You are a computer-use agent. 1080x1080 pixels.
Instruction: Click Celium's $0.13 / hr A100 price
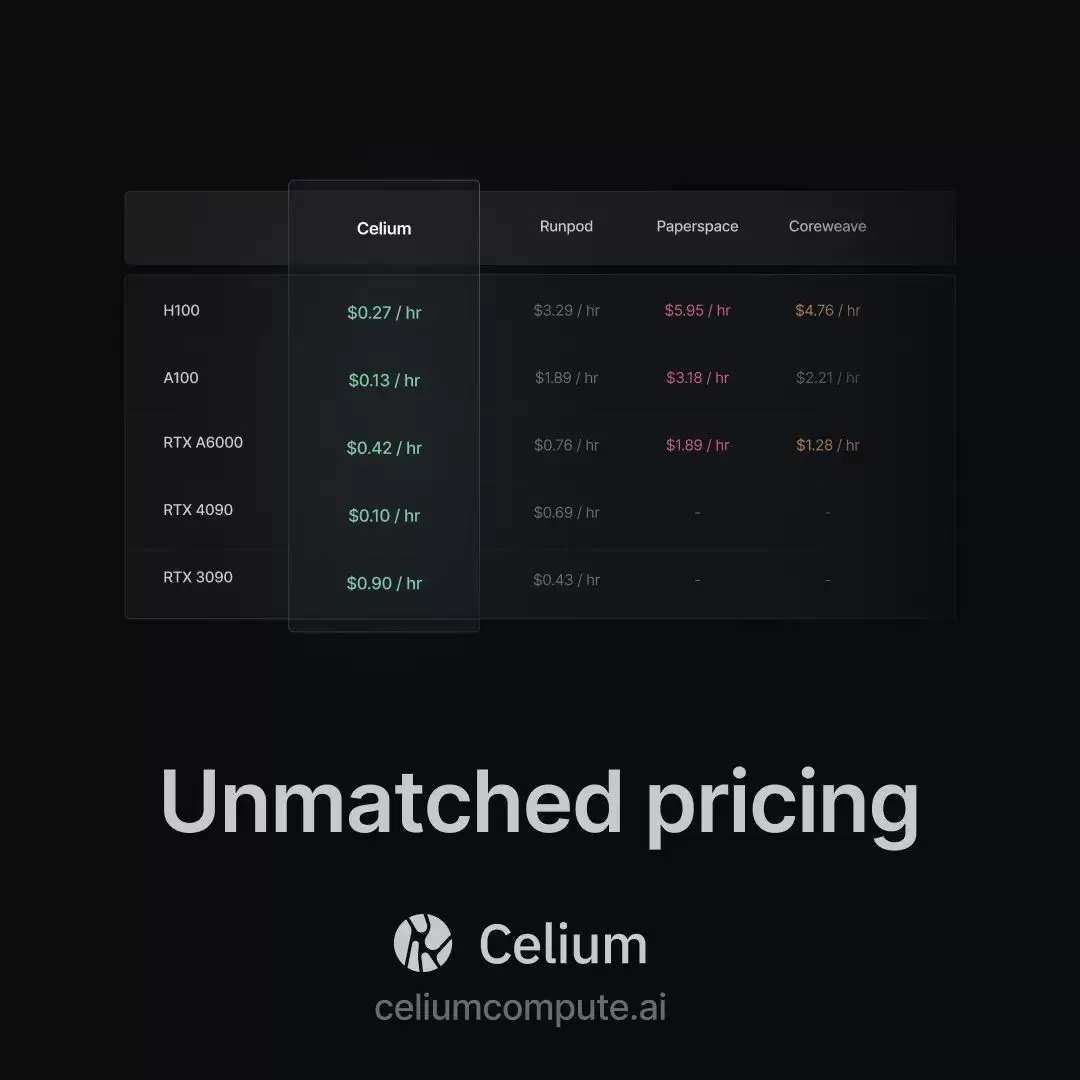coord(384,381)
